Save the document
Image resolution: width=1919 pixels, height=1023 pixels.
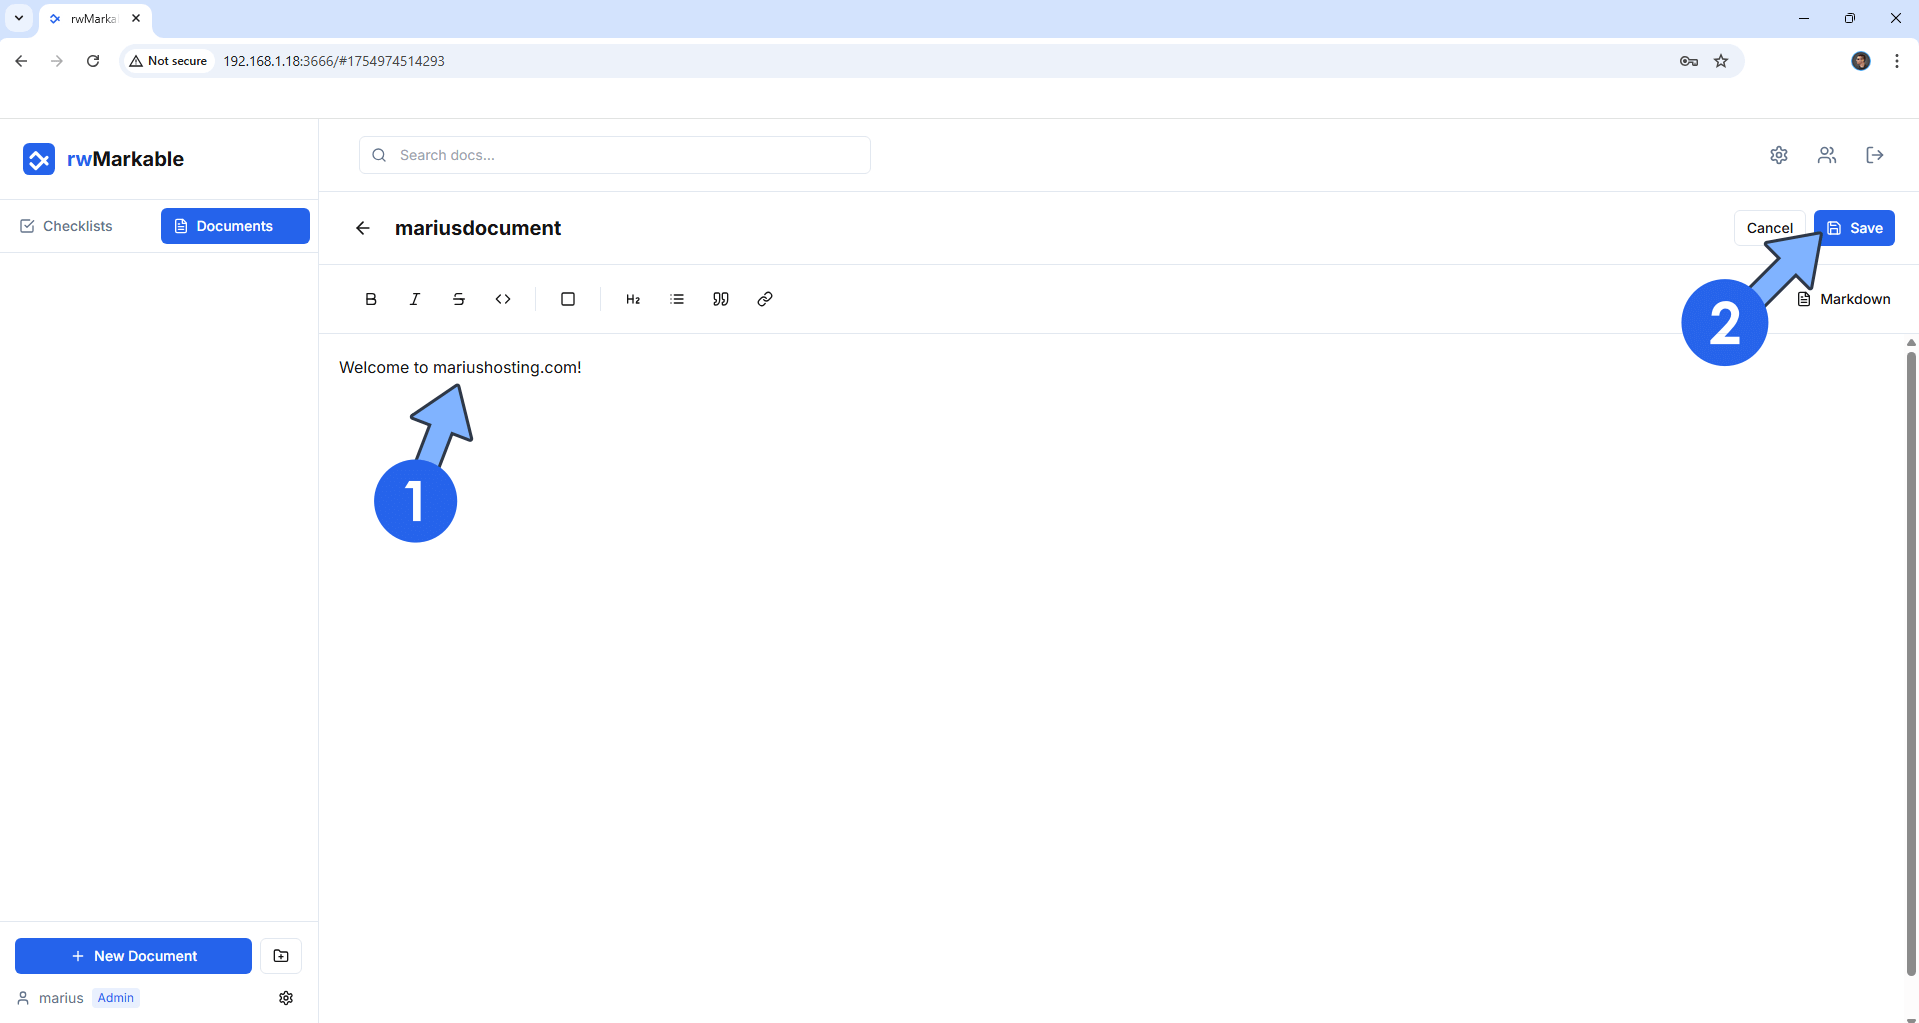click(x=1854, y=228)
